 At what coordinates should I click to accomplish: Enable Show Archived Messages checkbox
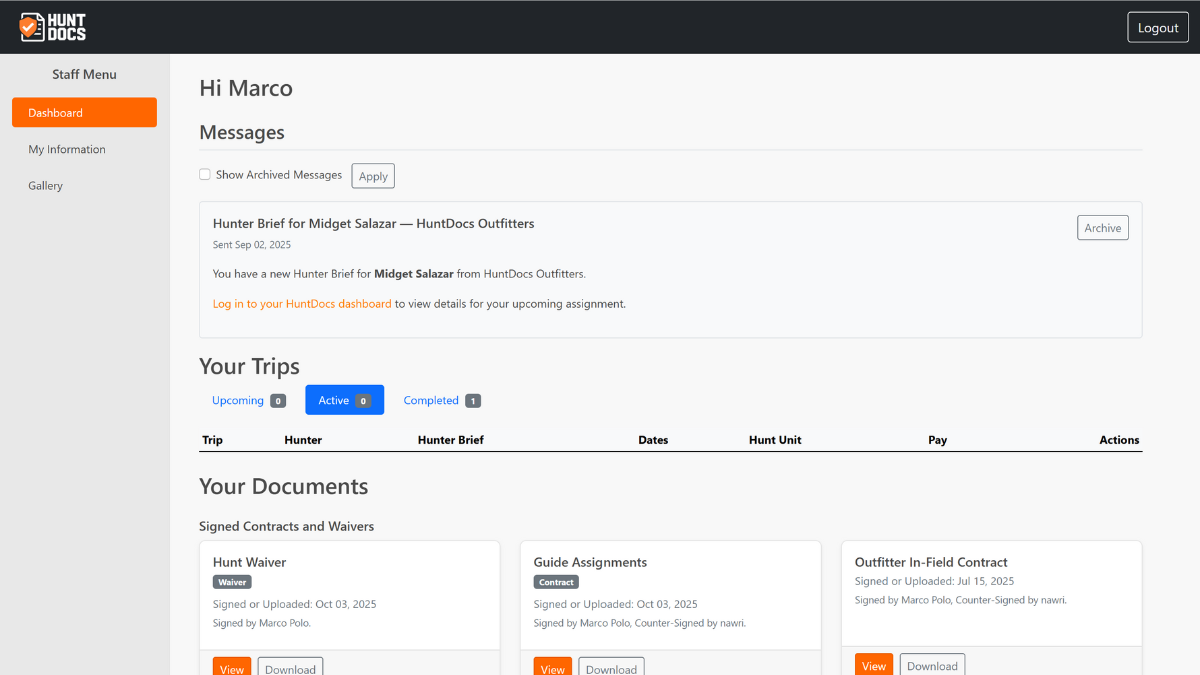tap(205, 174)
